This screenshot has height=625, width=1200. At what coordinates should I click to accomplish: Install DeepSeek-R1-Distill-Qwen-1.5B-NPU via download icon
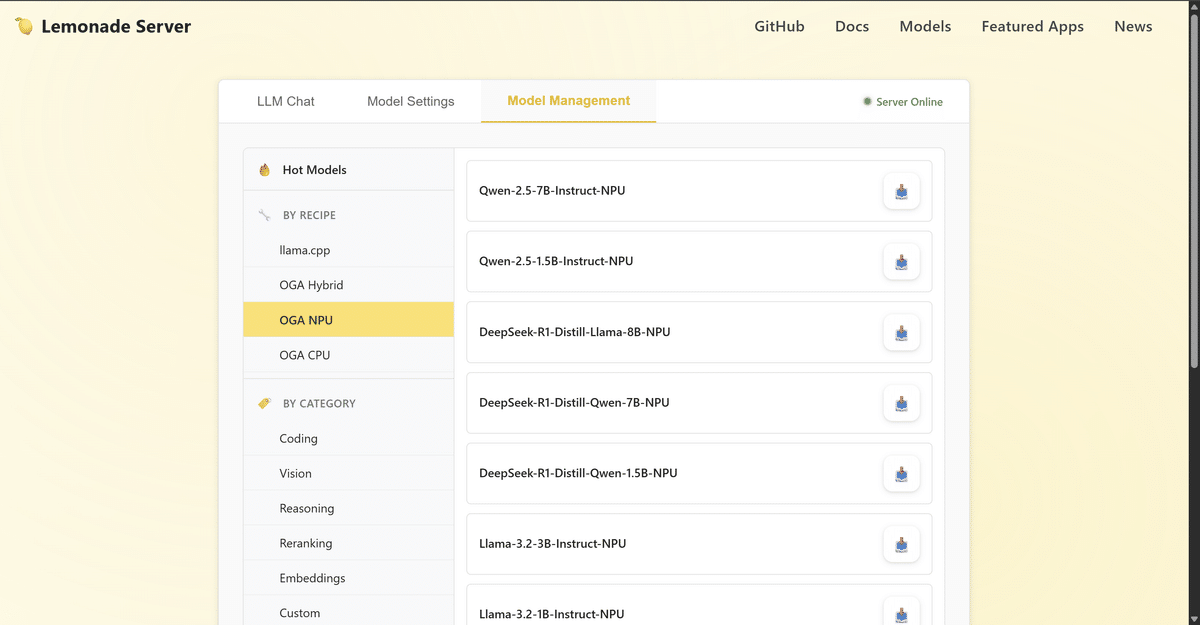tap(901, 473)
